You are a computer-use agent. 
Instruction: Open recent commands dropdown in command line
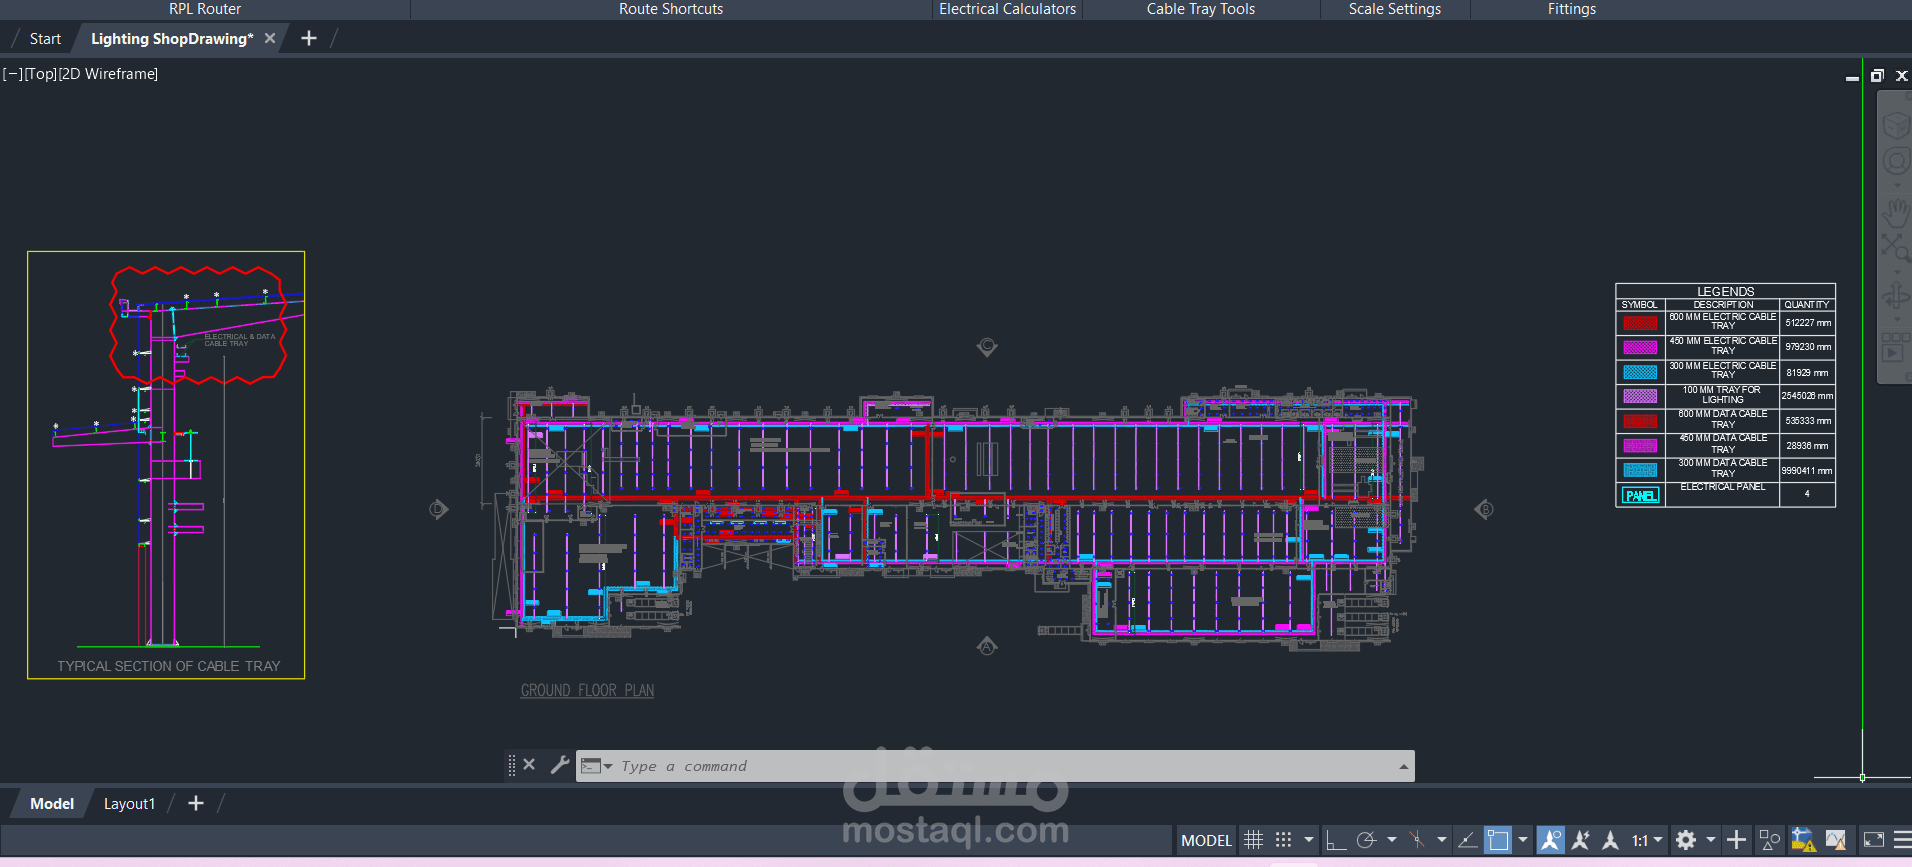[597, 766]
